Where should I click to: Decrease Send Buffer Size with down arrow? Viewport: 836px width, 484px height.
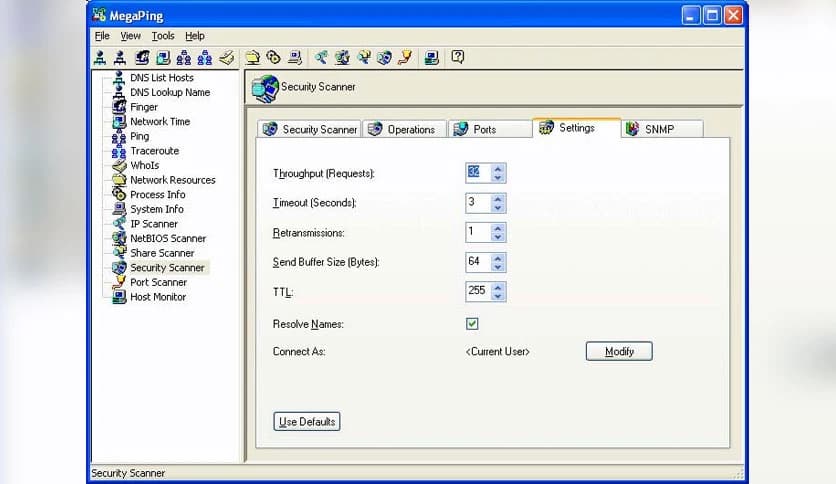pos(498,267)
